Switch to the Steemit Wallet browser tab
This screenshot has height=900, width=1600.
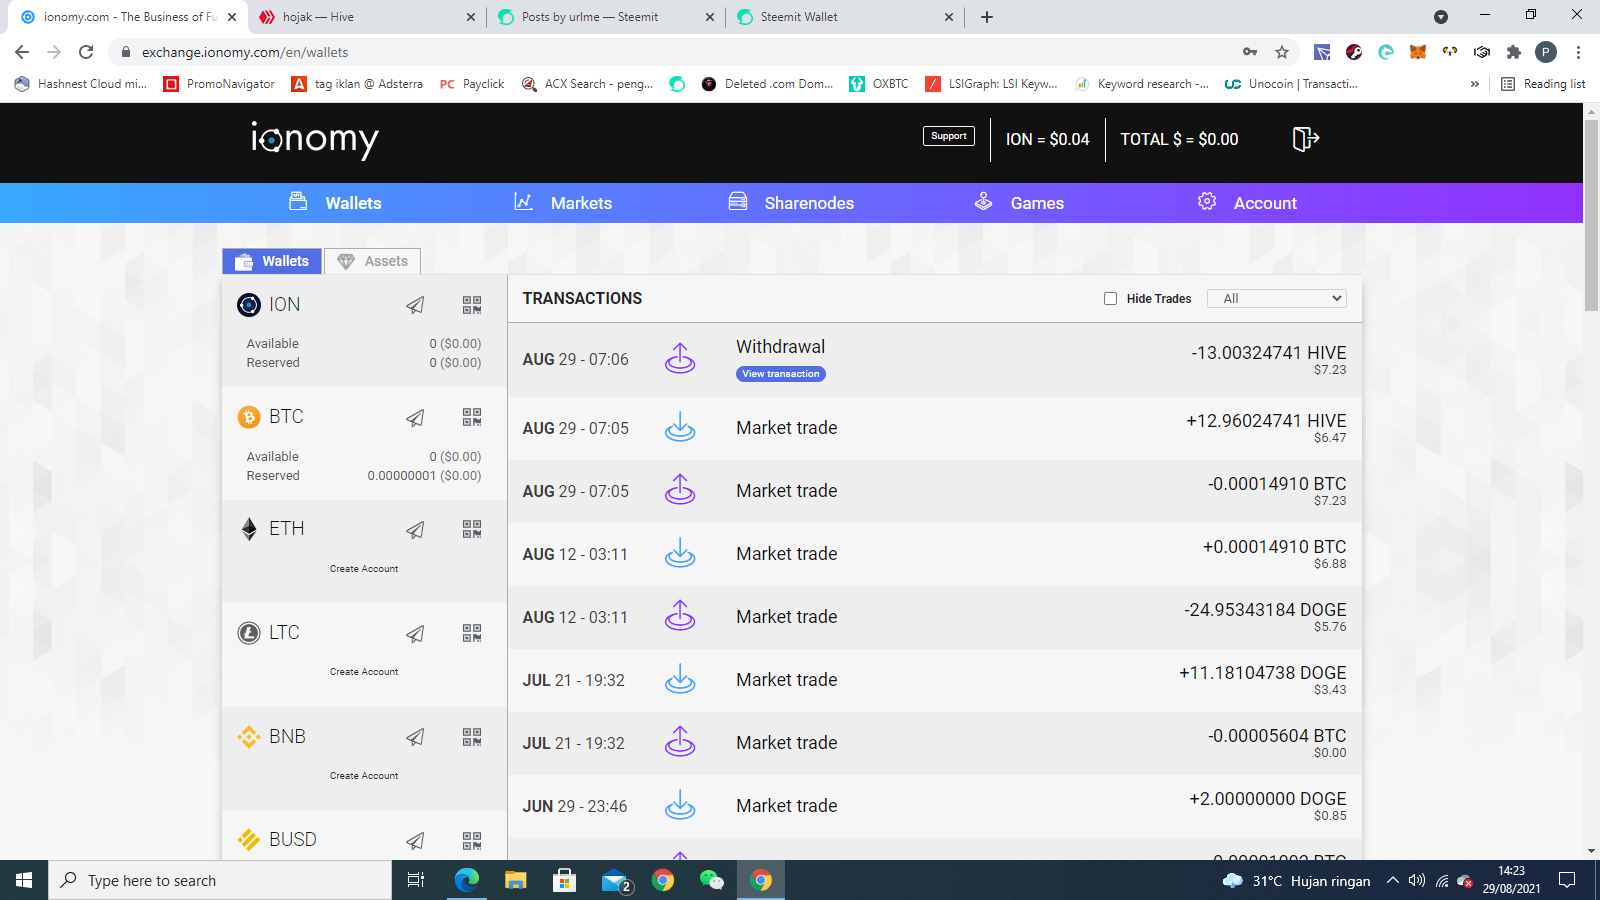point(845,17)
